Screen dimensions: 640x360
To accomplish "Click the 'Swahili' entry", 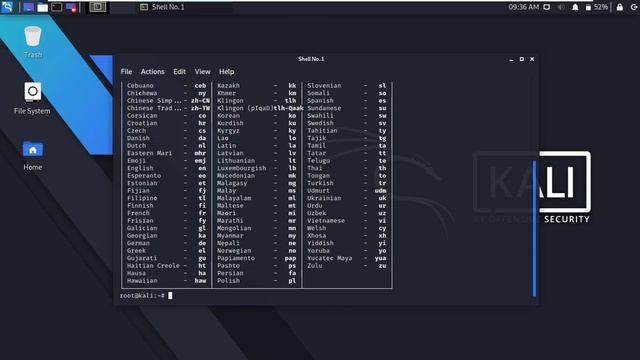I will (320, 116).
